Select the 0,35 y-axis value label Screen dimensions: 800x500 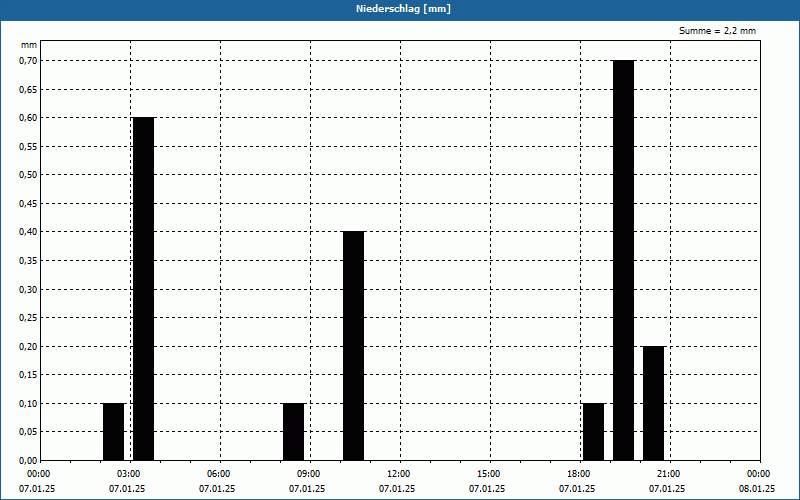(27, 260)
